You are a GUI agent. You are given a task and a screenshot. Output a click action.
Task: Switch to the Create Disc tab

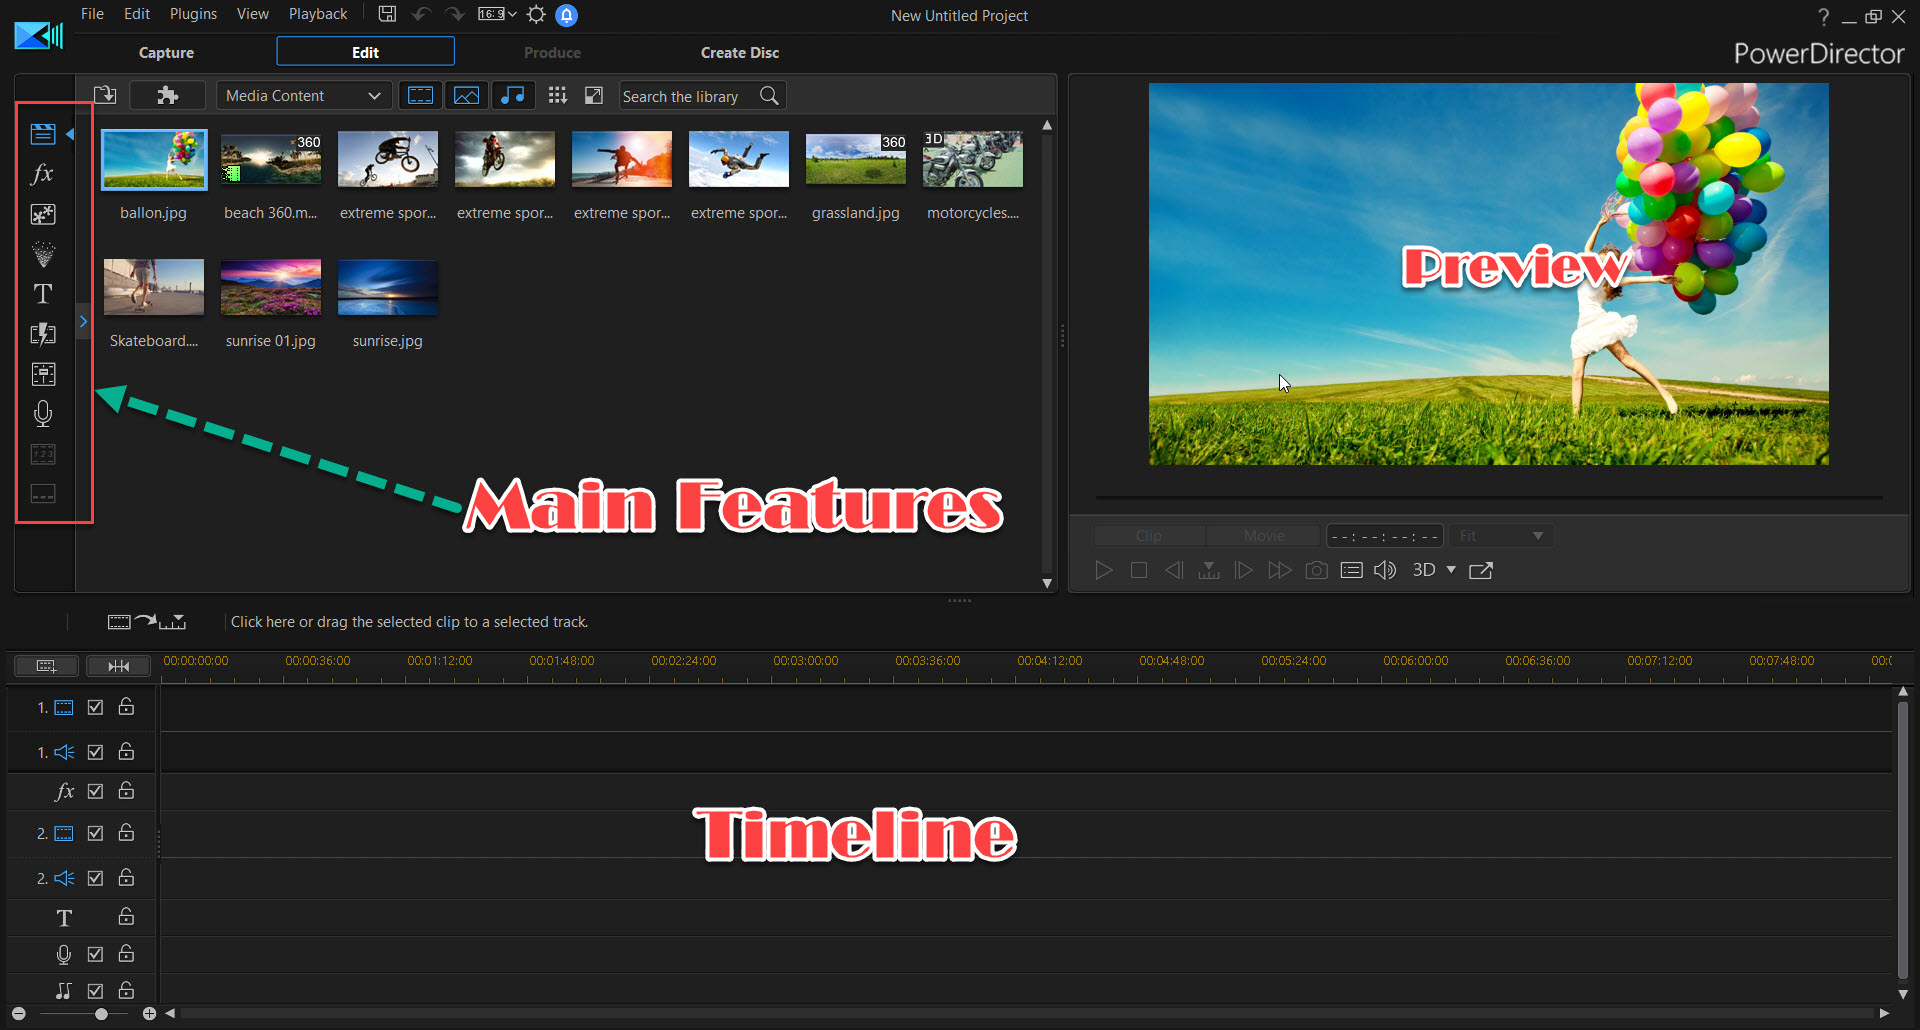tap(739, 52)
